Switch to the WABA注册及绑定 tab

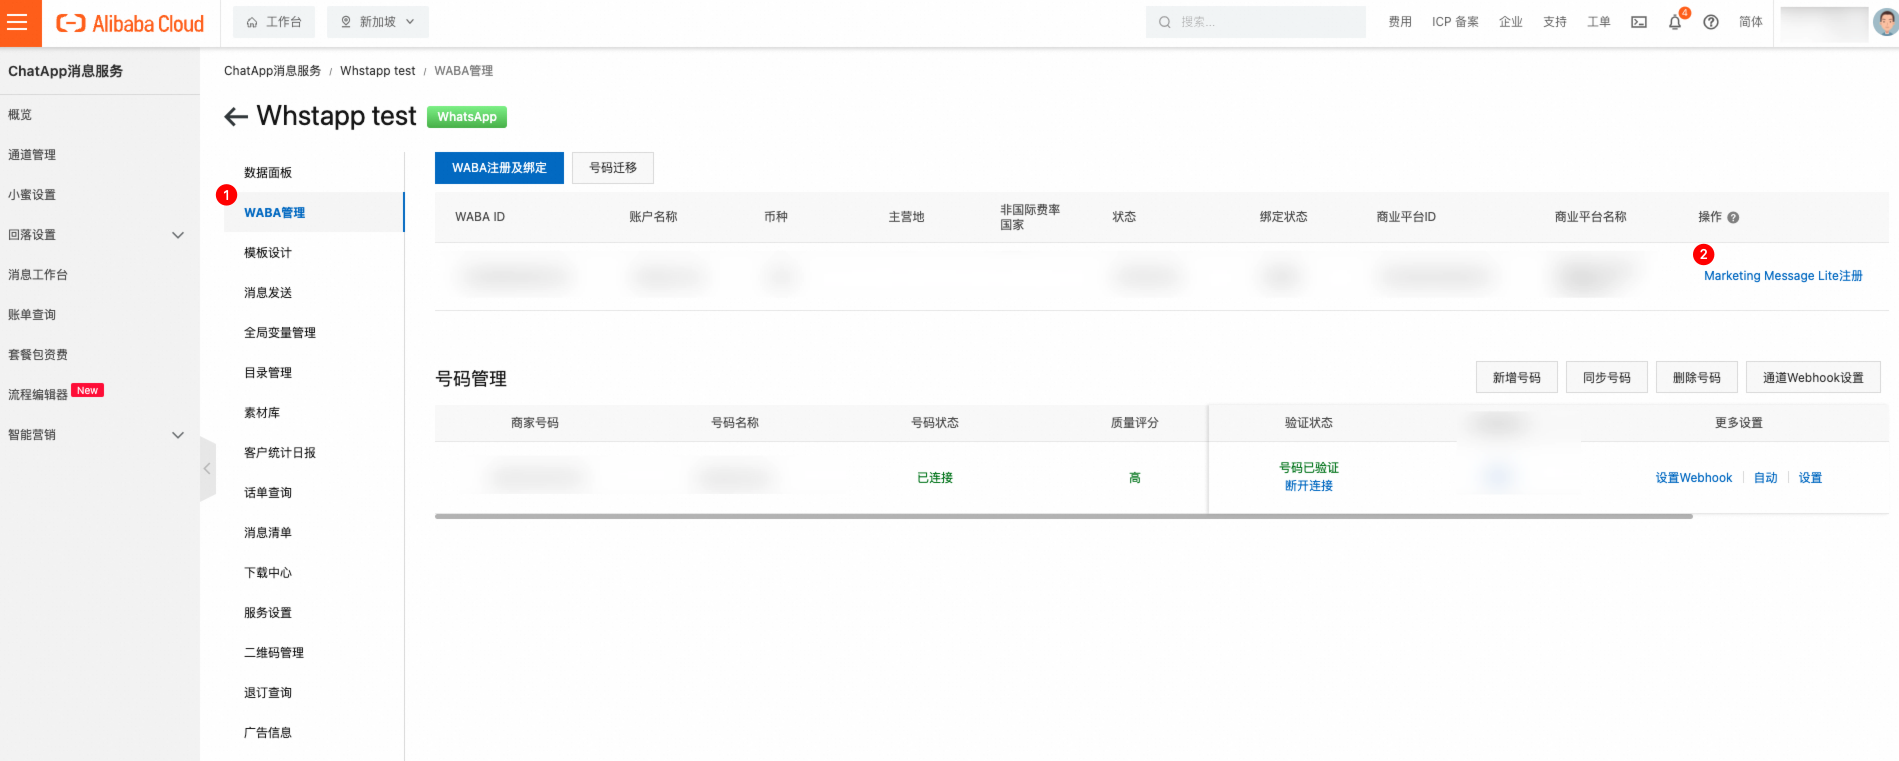499,168
